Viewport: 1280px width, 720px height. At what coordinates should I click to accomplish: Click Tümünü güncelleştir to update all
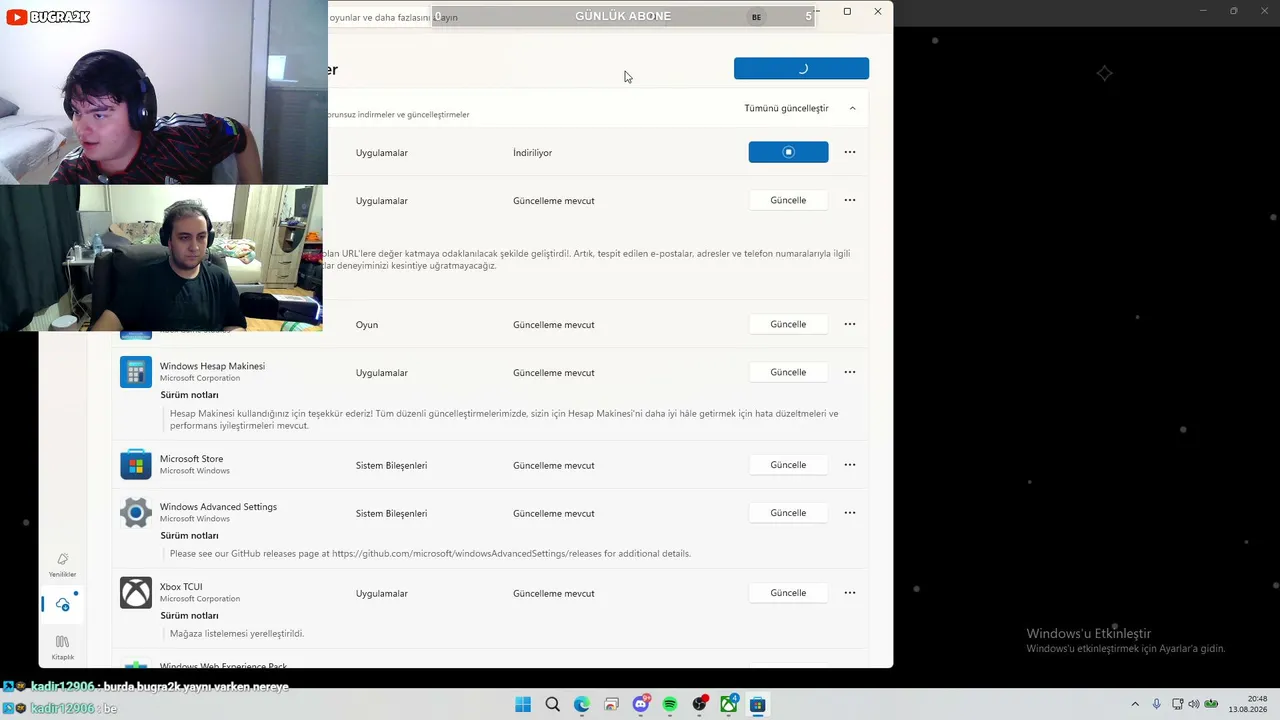click(786, 108)
